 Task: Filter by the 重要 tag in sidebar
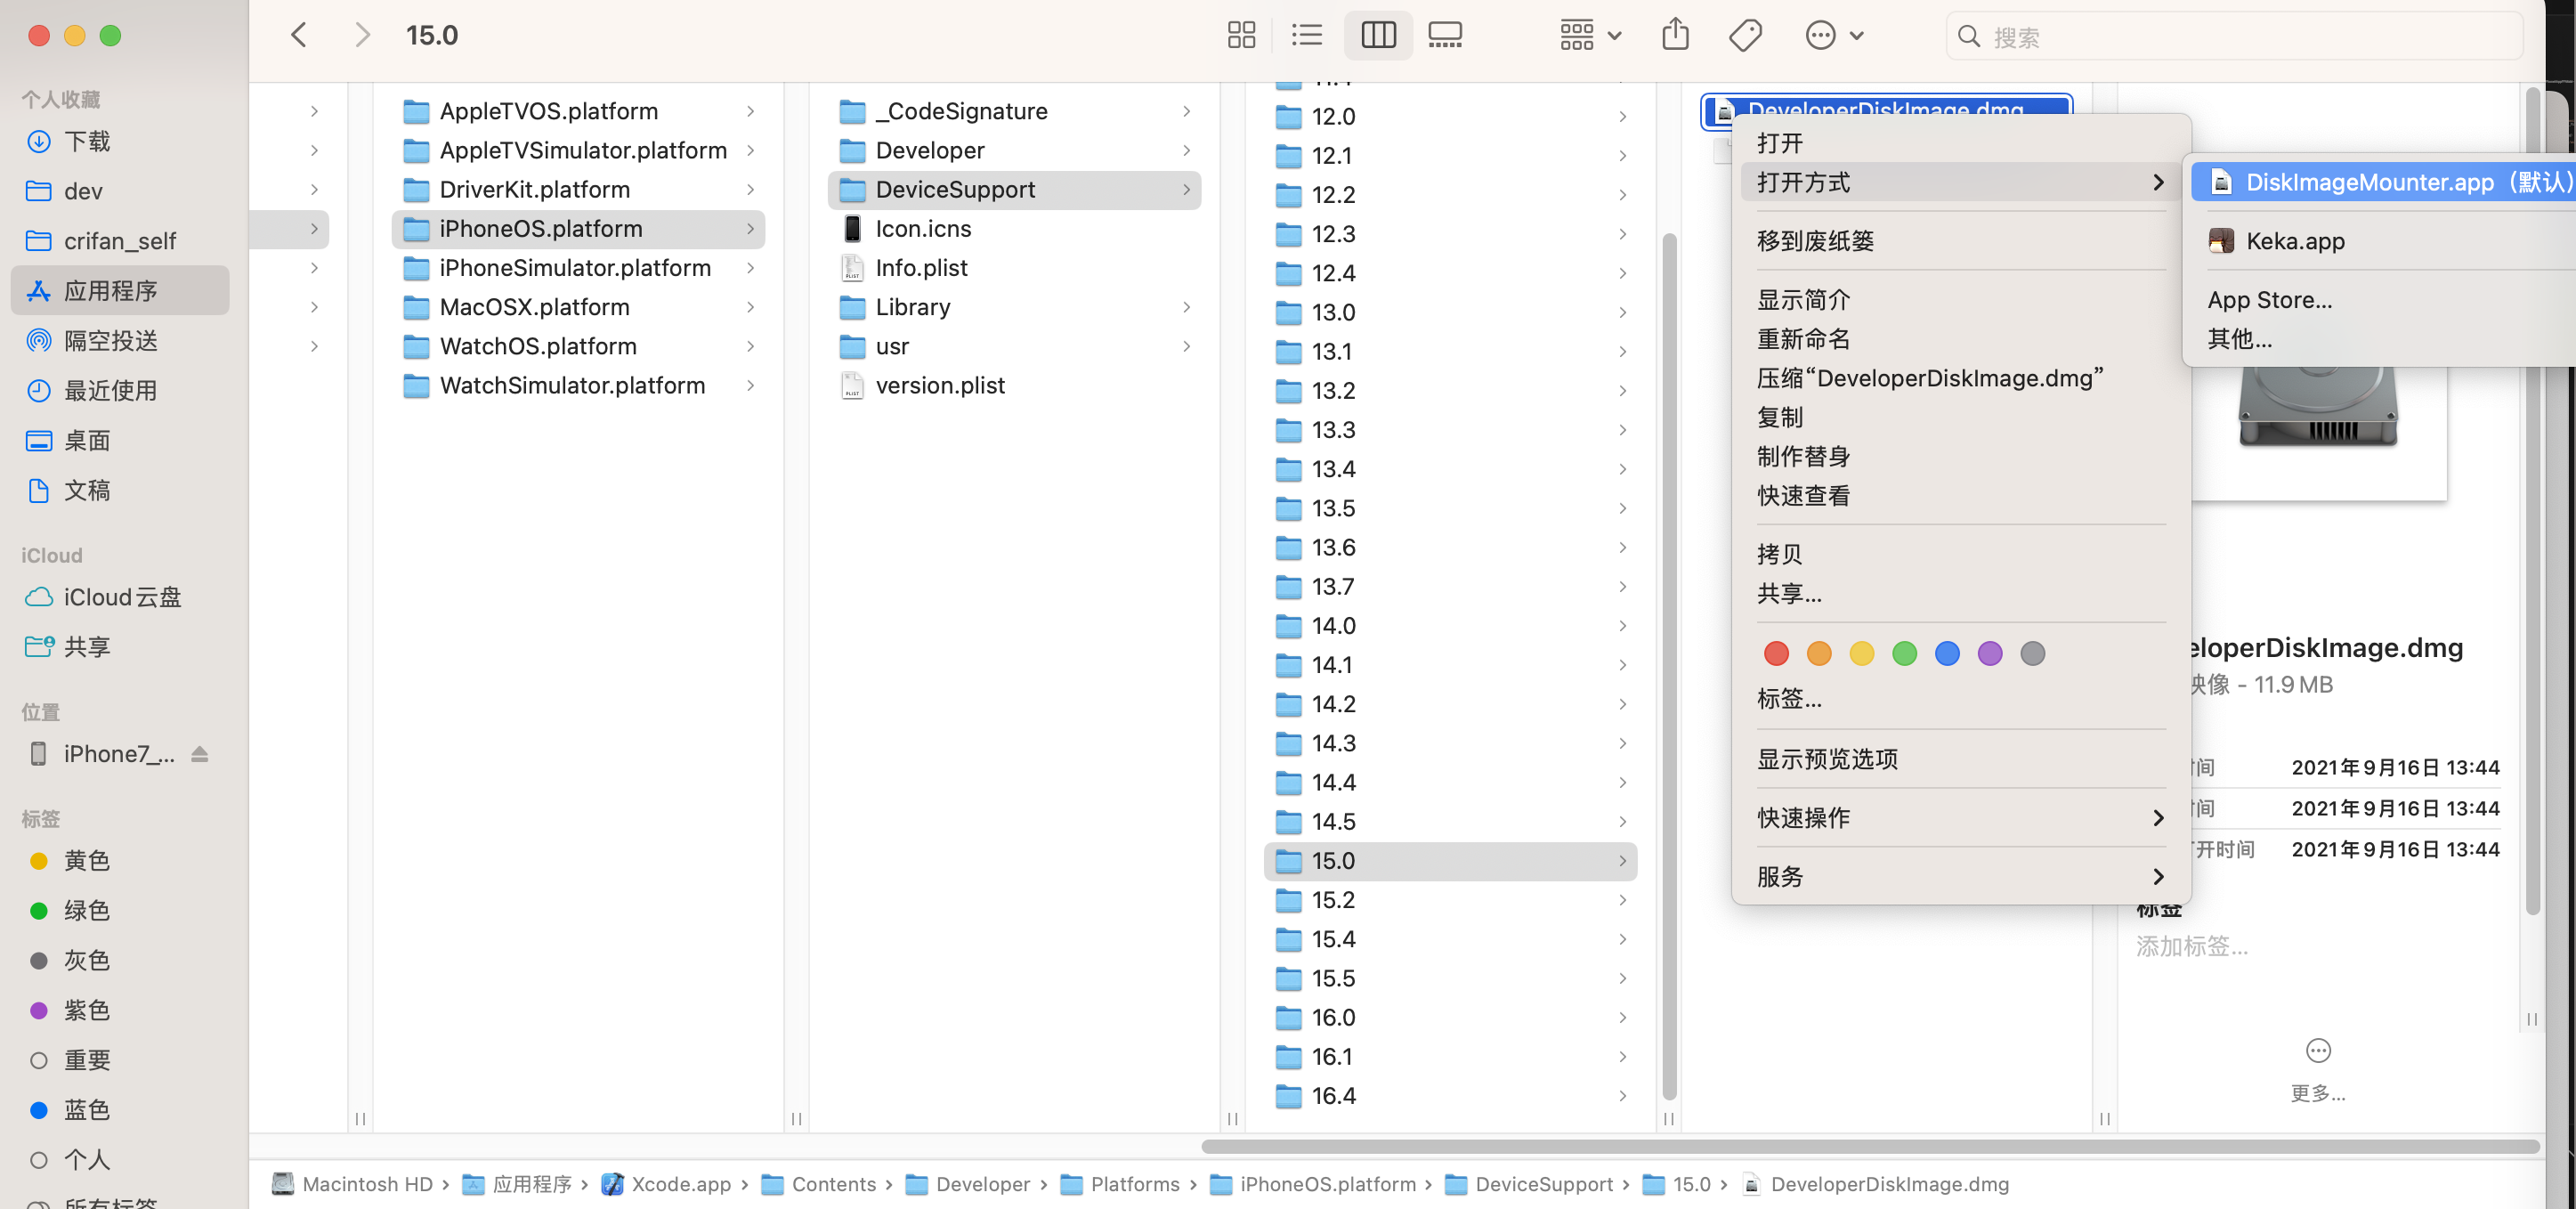point(120,1060)
